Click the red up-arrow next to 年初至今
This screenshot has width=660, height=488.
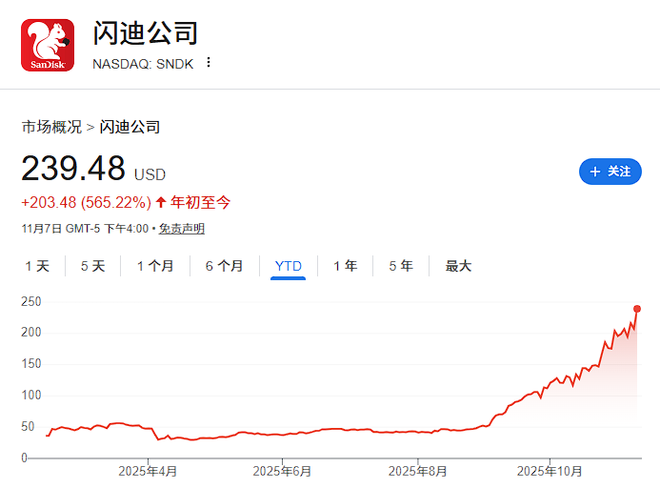[x=161, y=202]
